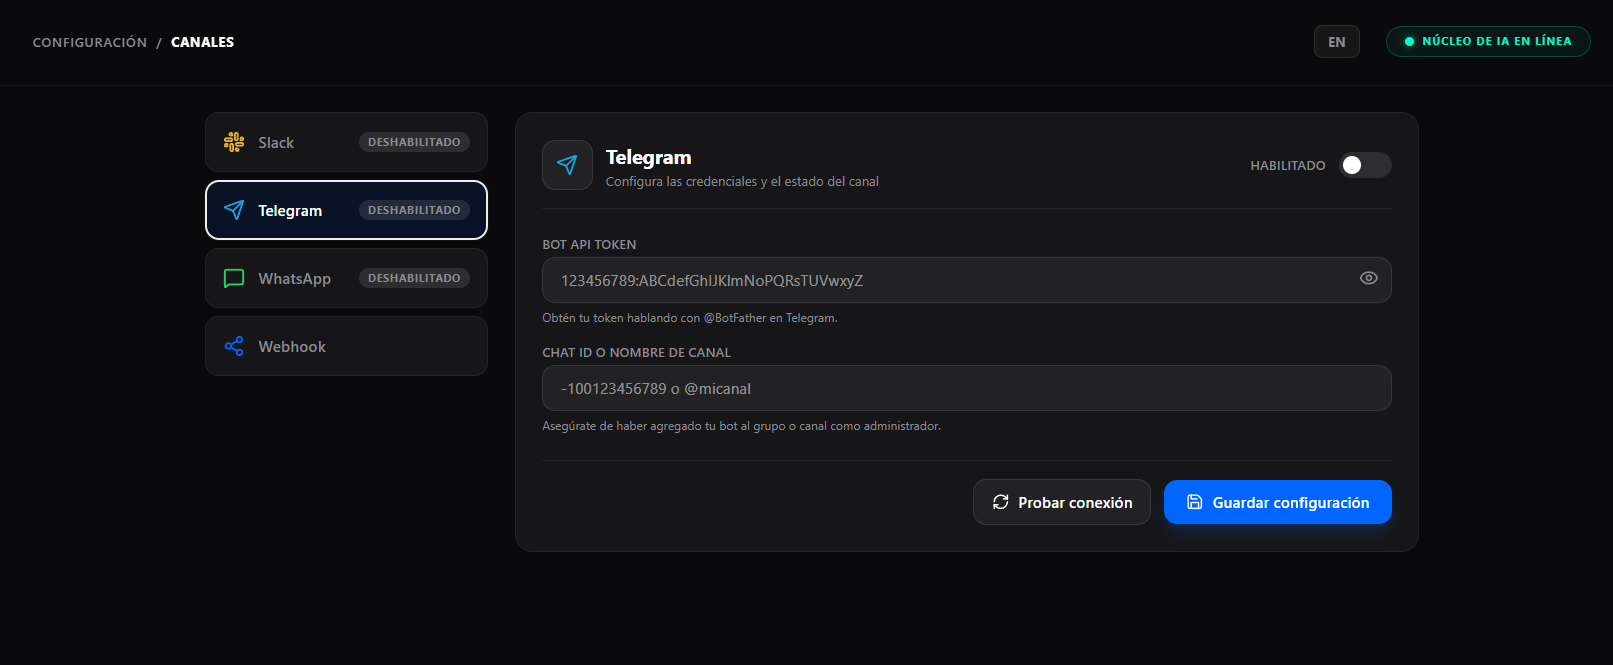Select the Telegram channel tab
1613x665 pixels.
tap(346, 210)
